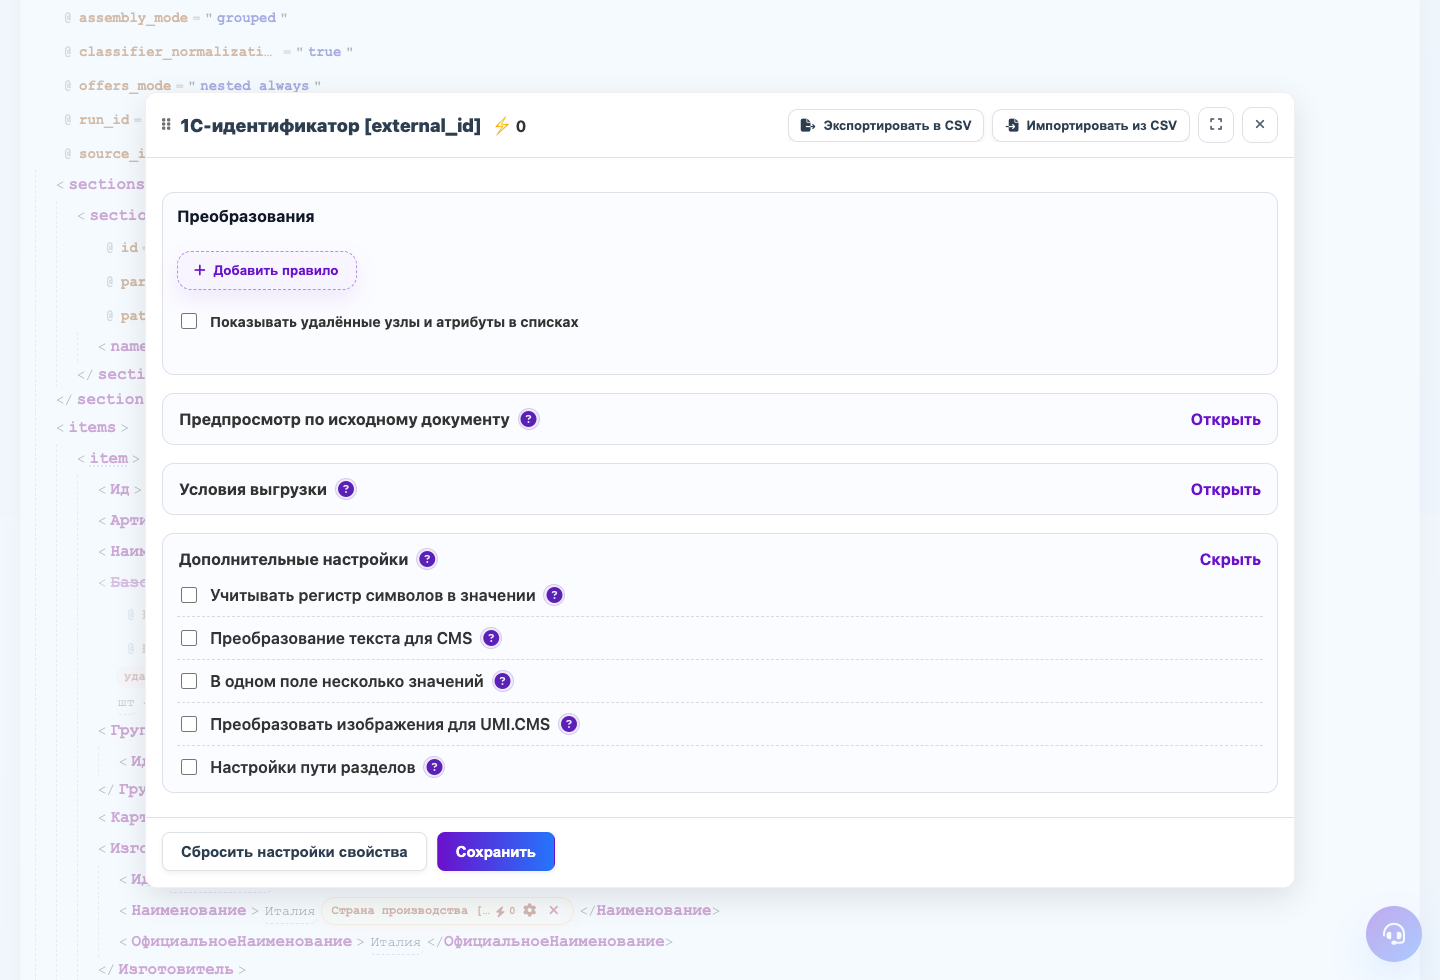This screenshot has width=1440, height=980.
Task: Open help for Дополнительные настройки
Action: click(427, 559)
